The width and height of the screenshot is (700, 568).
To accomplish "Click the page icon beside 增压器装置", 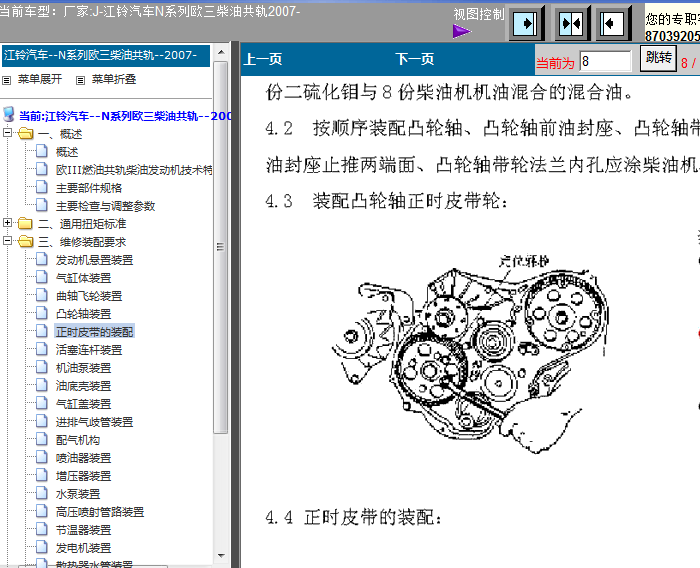I will 42,475.
